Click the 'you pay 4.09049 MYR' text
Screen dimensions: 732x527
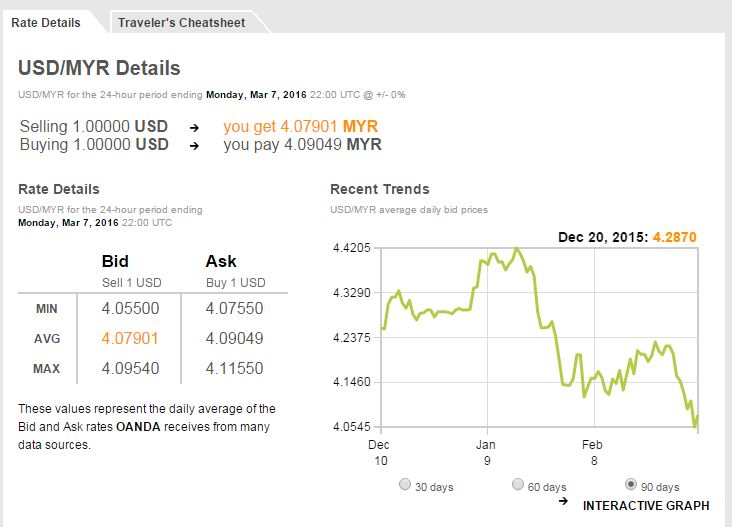pos(302,144)
